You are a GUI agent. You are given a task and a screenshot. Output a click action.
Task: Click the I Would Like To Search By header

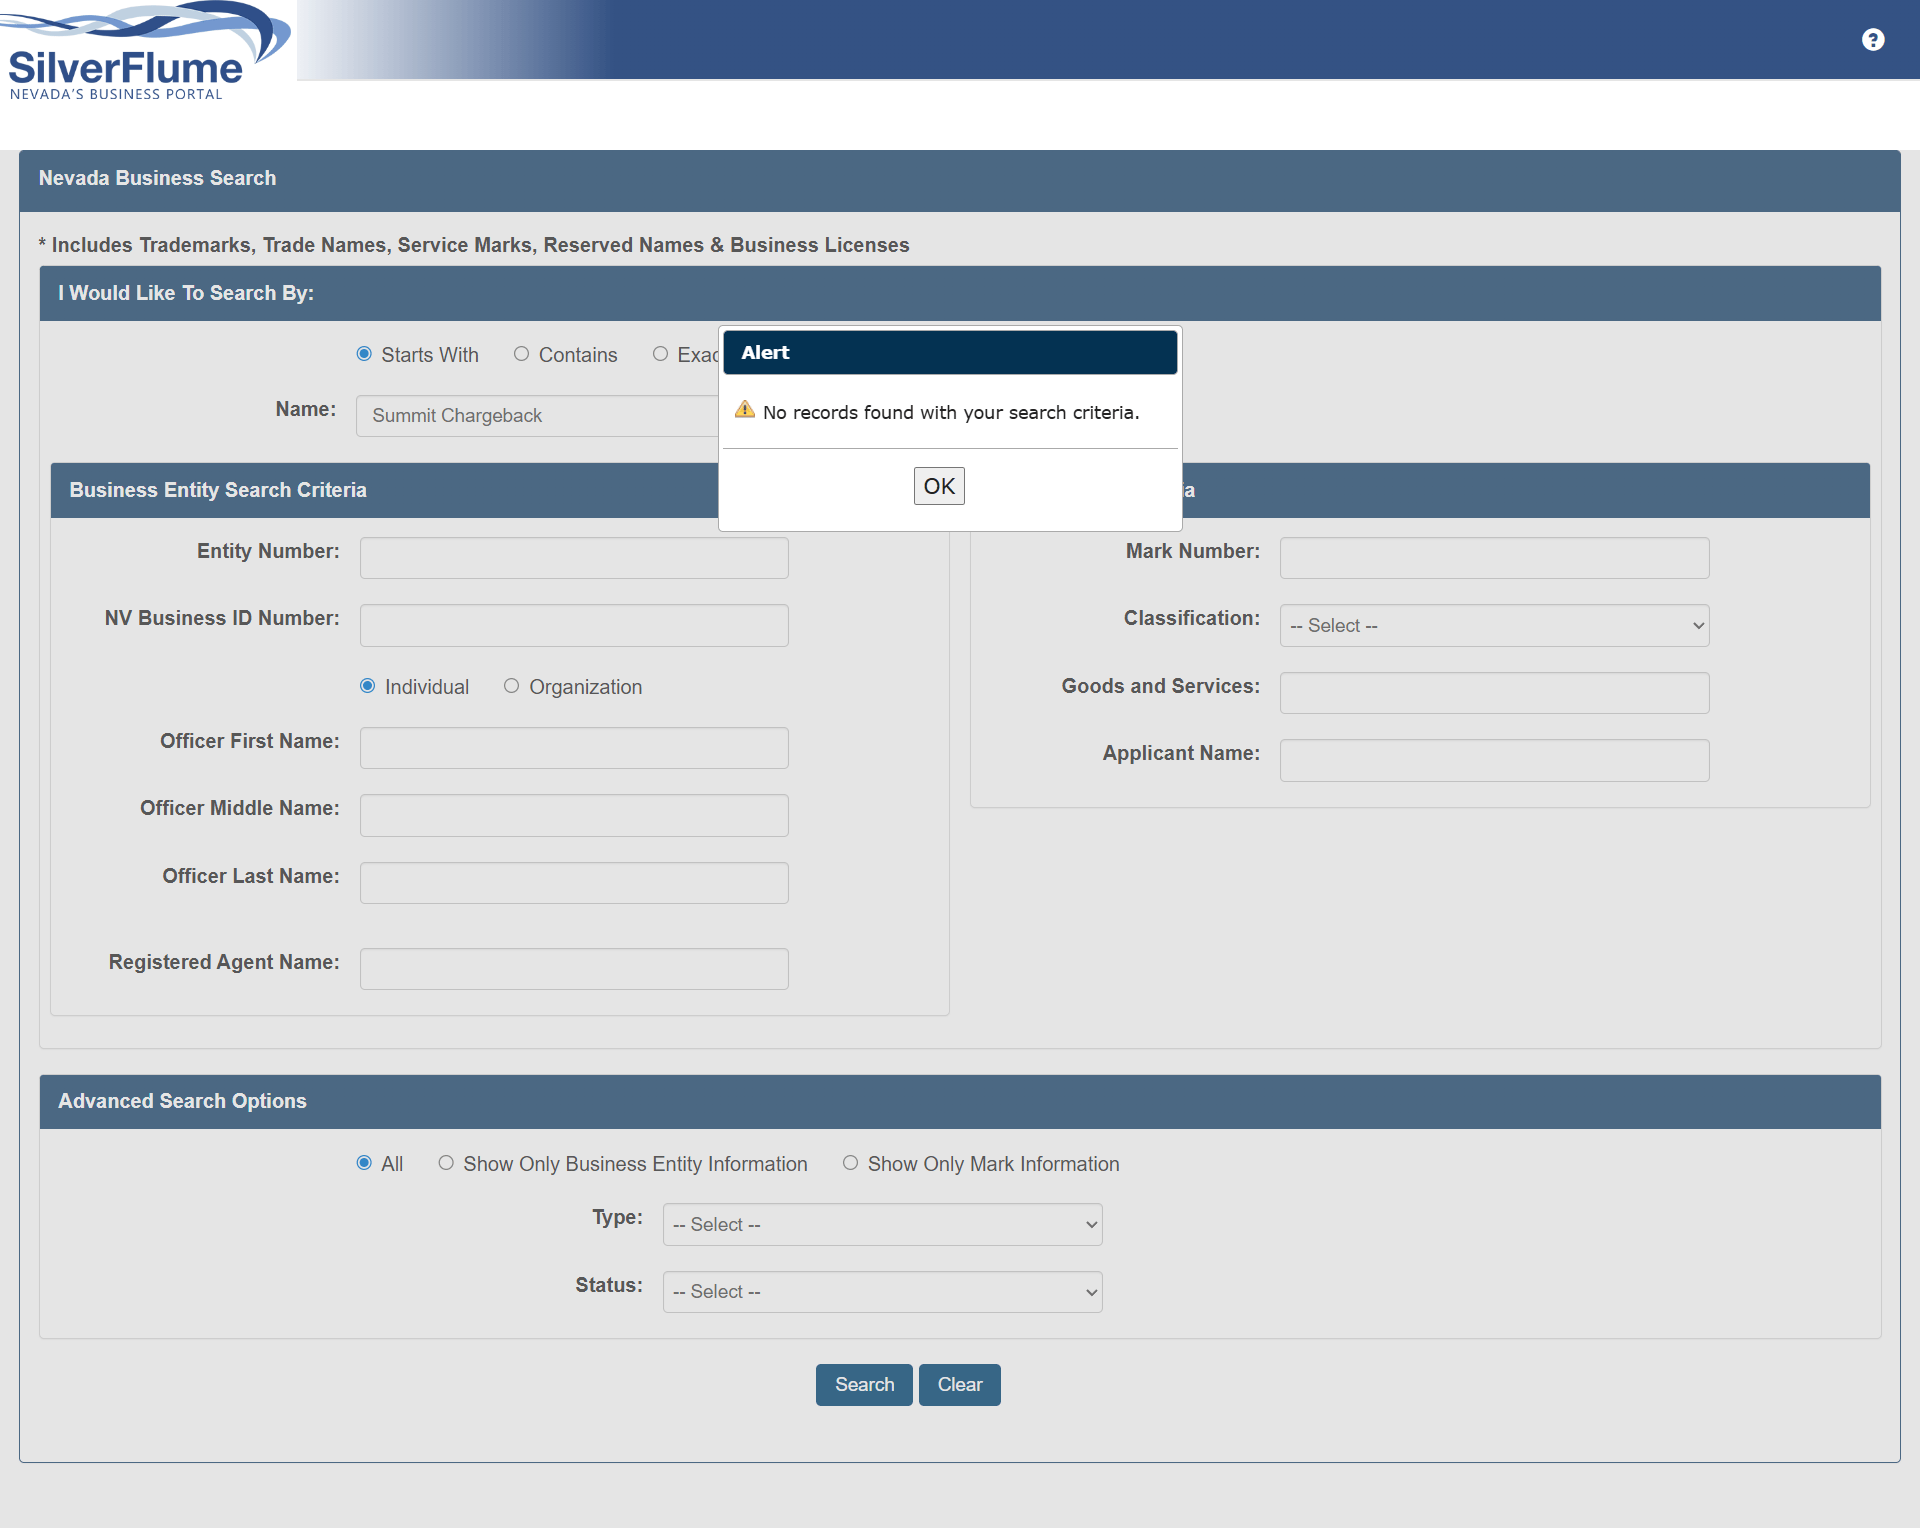[x=959, y=293]
